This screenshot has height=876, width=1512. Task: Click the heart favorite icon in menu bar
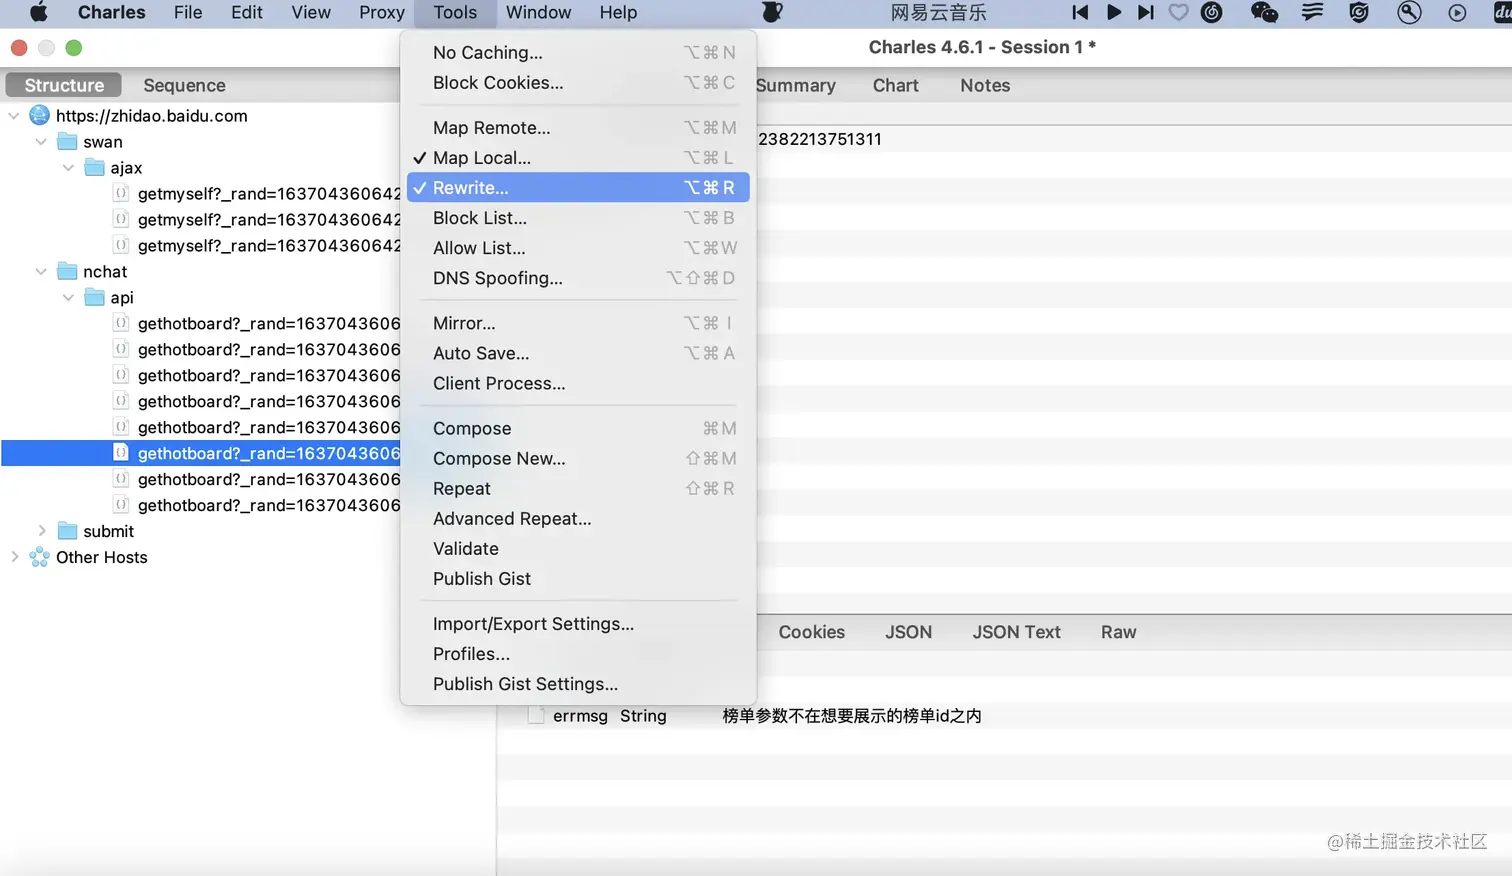(1179, 12)
